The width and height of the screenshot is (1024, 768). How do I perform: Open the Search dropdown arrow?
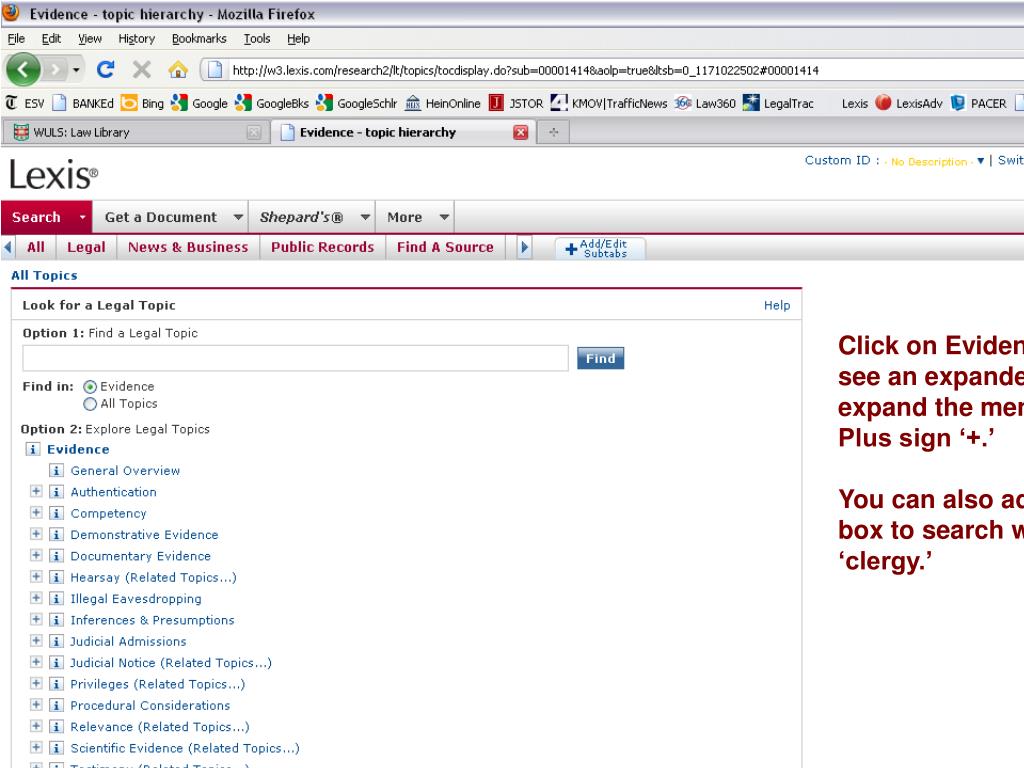(82, 217)
